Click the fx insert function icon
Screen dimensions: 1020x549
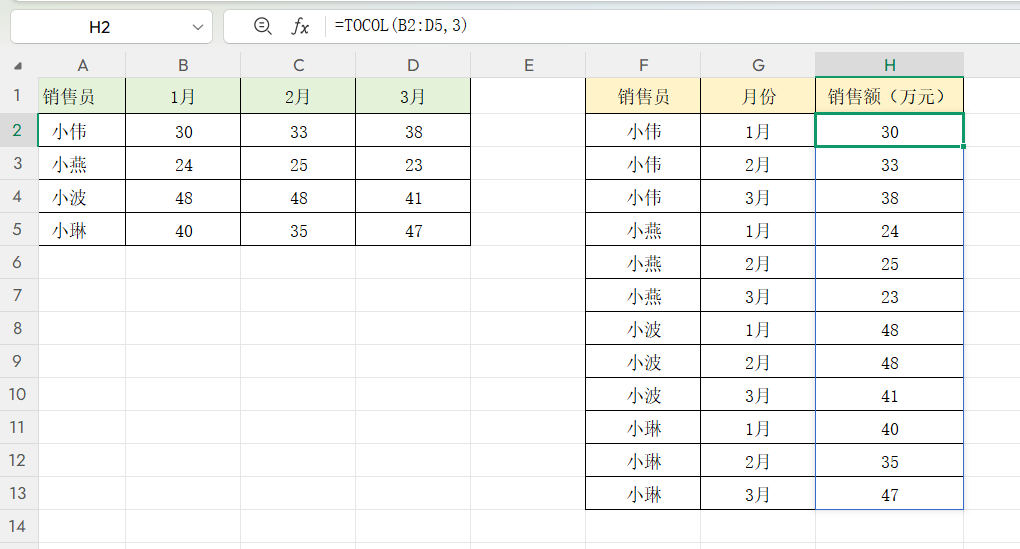[x=300, y=27]
